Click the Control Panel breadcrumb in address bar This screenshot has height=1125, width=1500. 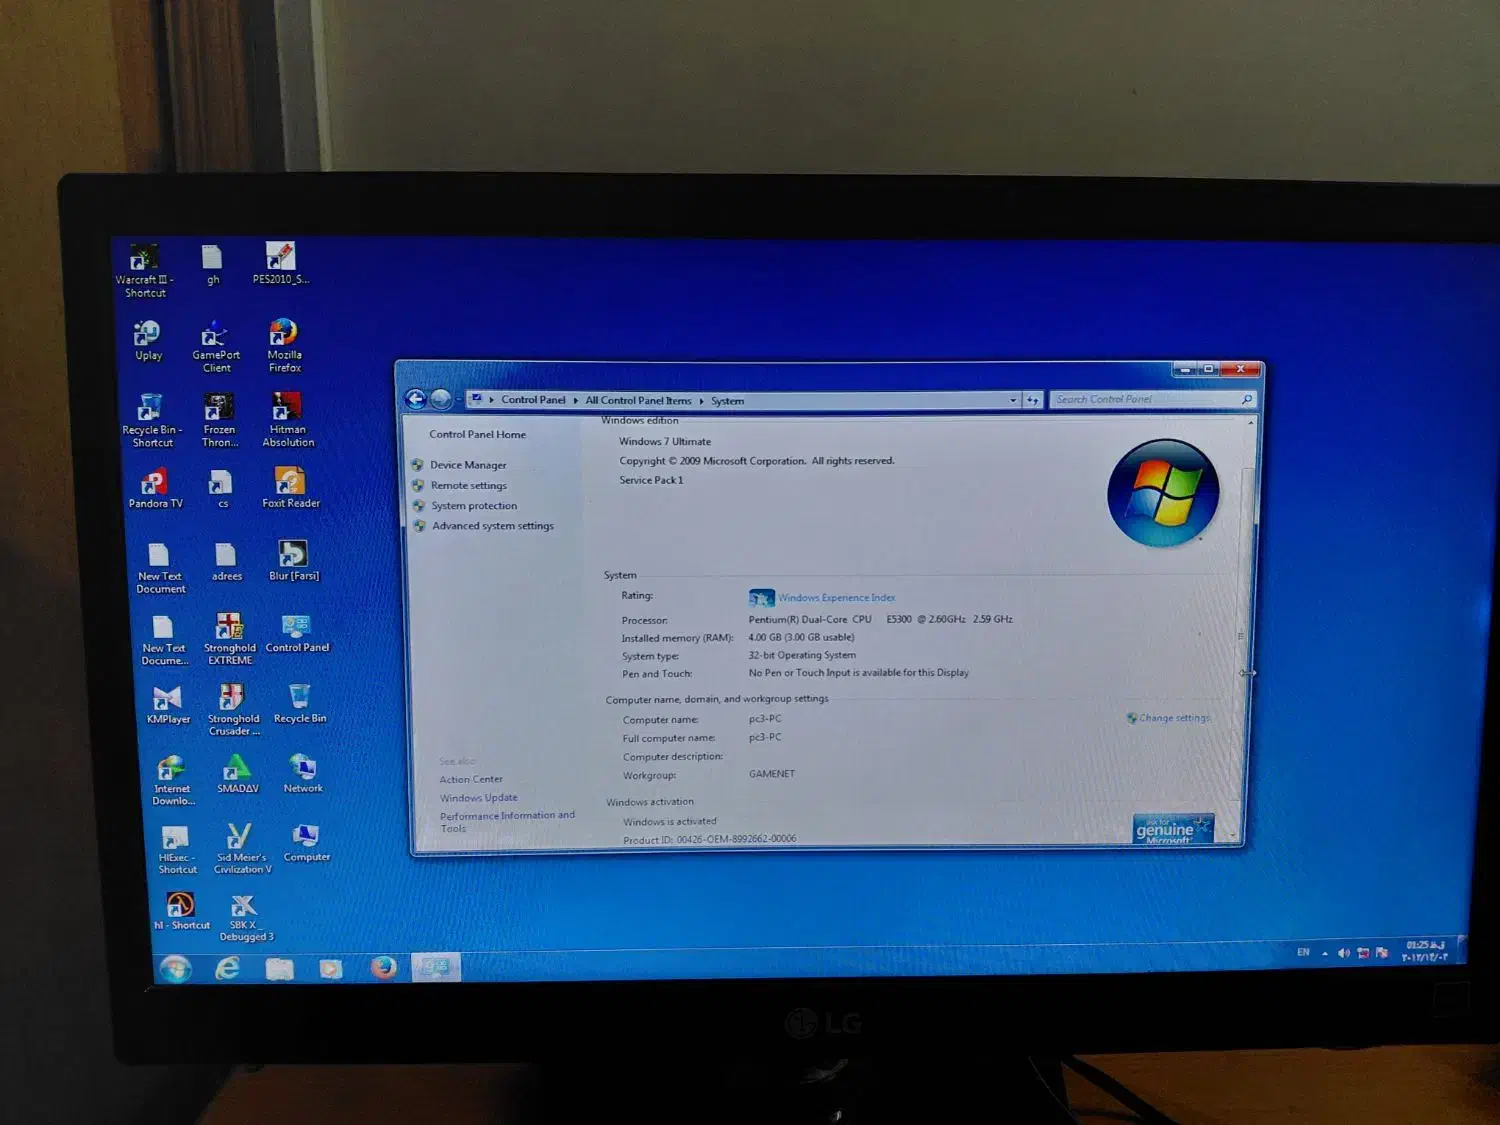click(533, 400)
